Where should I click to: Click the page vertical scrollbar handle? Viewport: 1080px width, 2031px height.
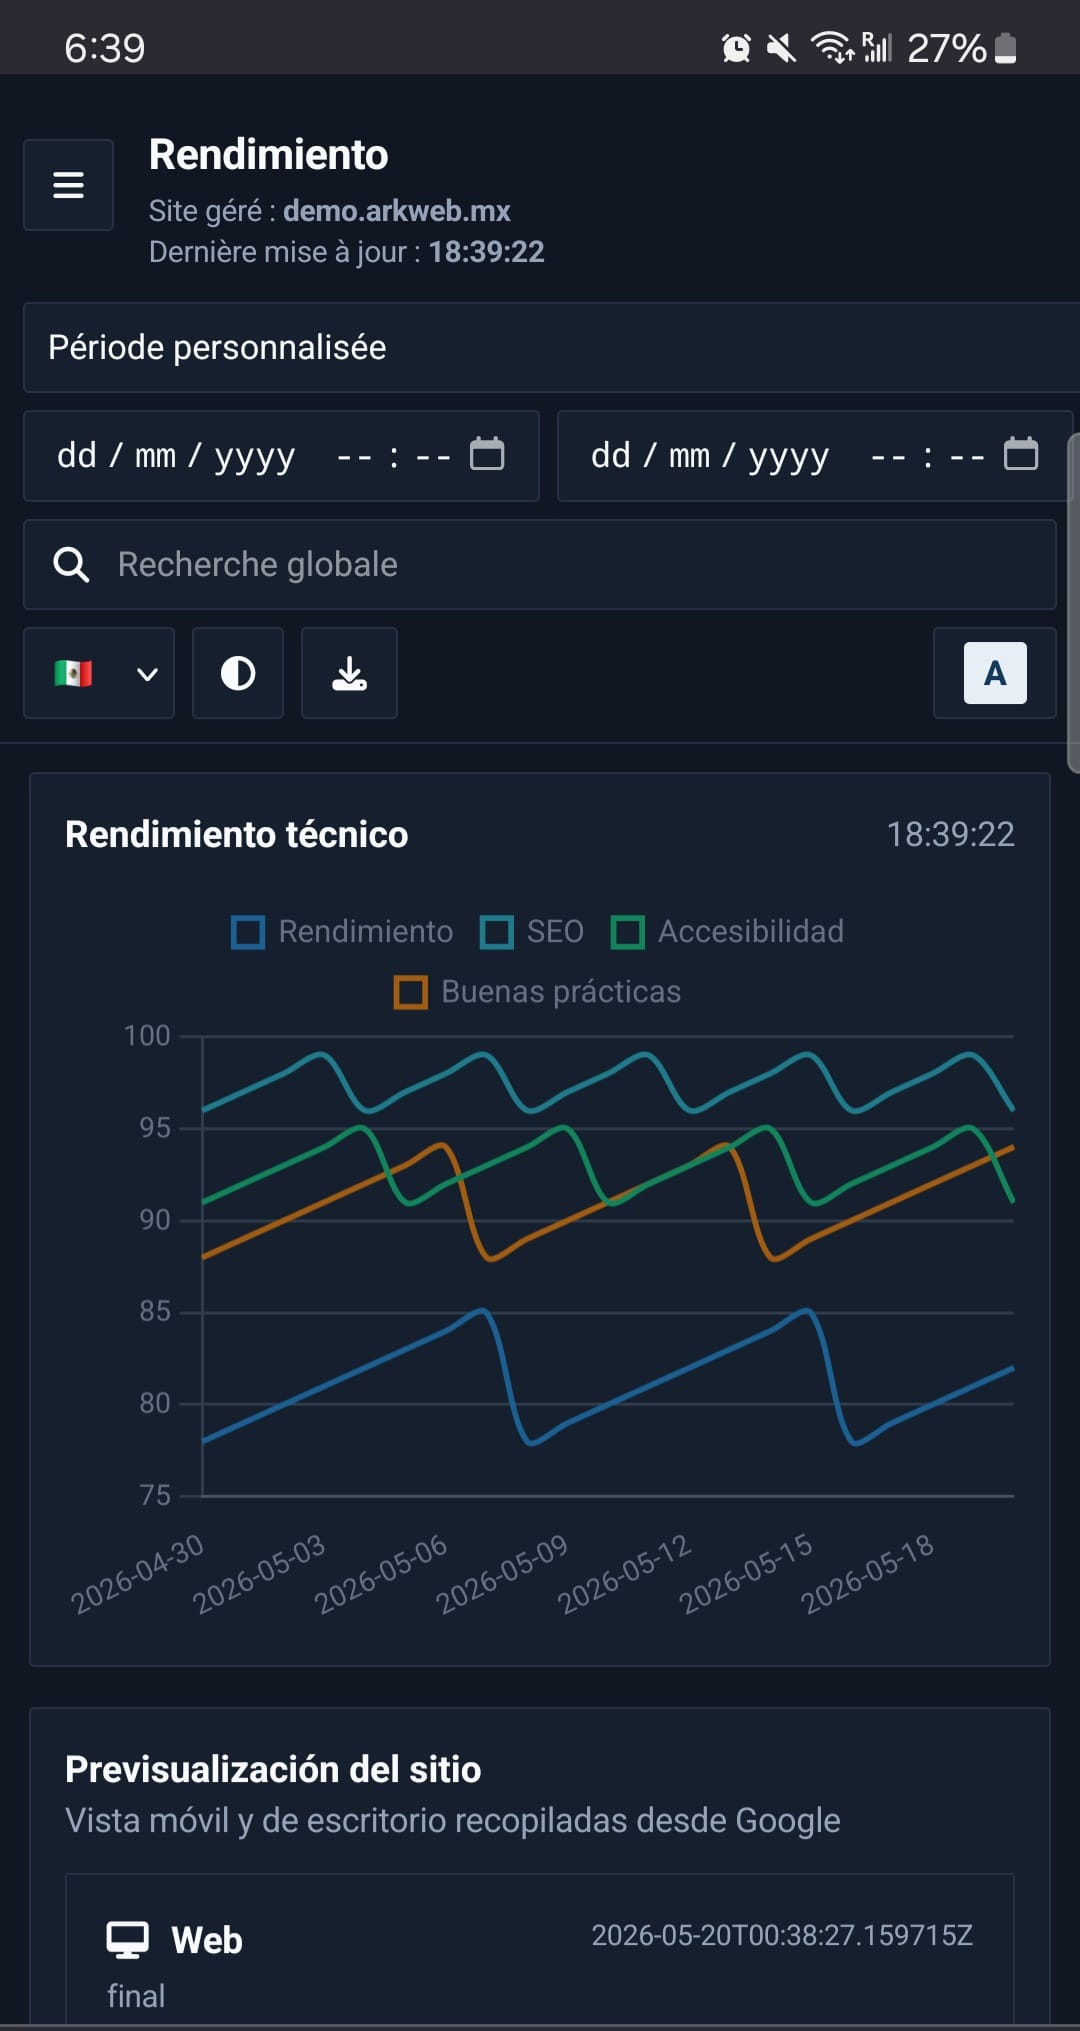pyautogui.click(x=1074, y=604)
